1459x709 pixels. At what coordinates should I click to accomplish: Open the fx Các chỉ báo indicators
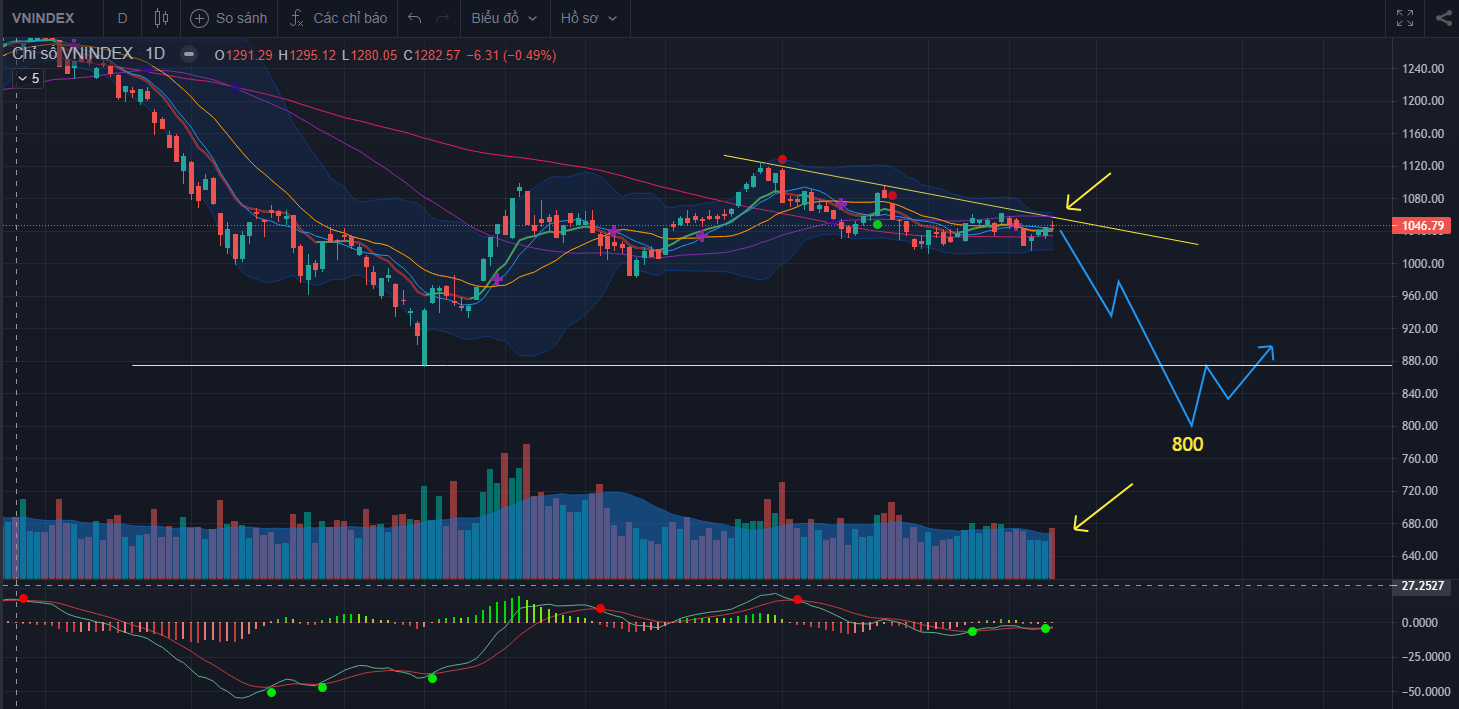click(338, 18)
